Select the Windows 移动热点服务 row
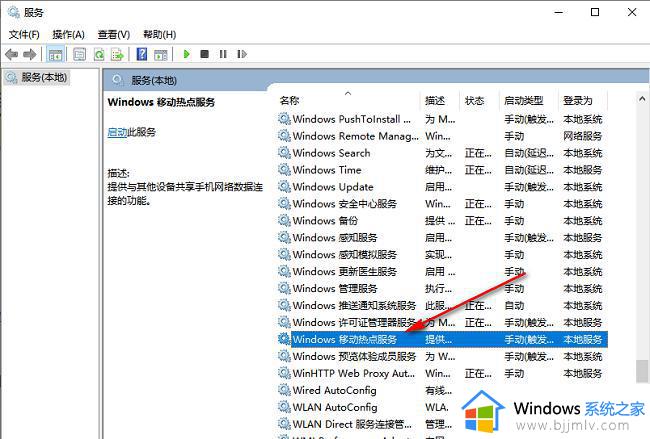This screenshot has width=650, height=439. pos(442,340)
